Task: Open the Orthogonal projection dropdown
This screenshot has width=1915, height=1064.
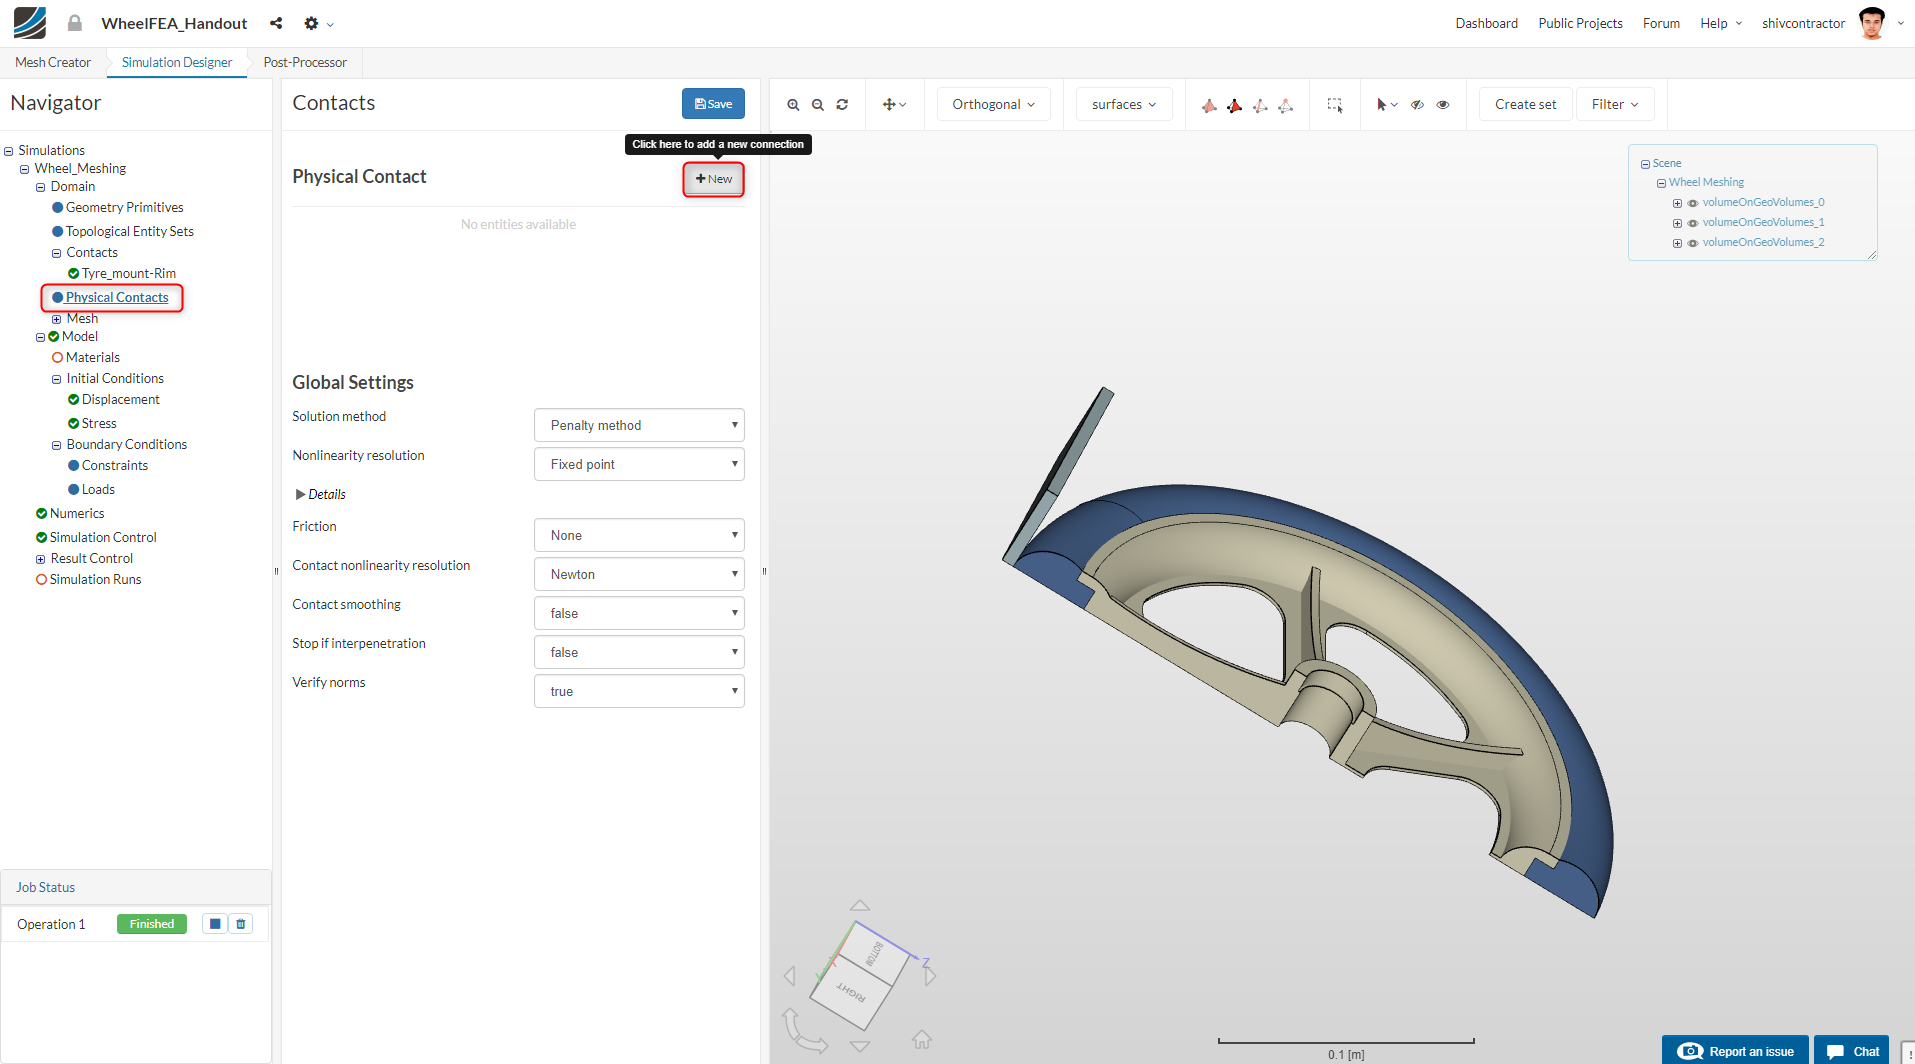Action: (x=993, y=105)
